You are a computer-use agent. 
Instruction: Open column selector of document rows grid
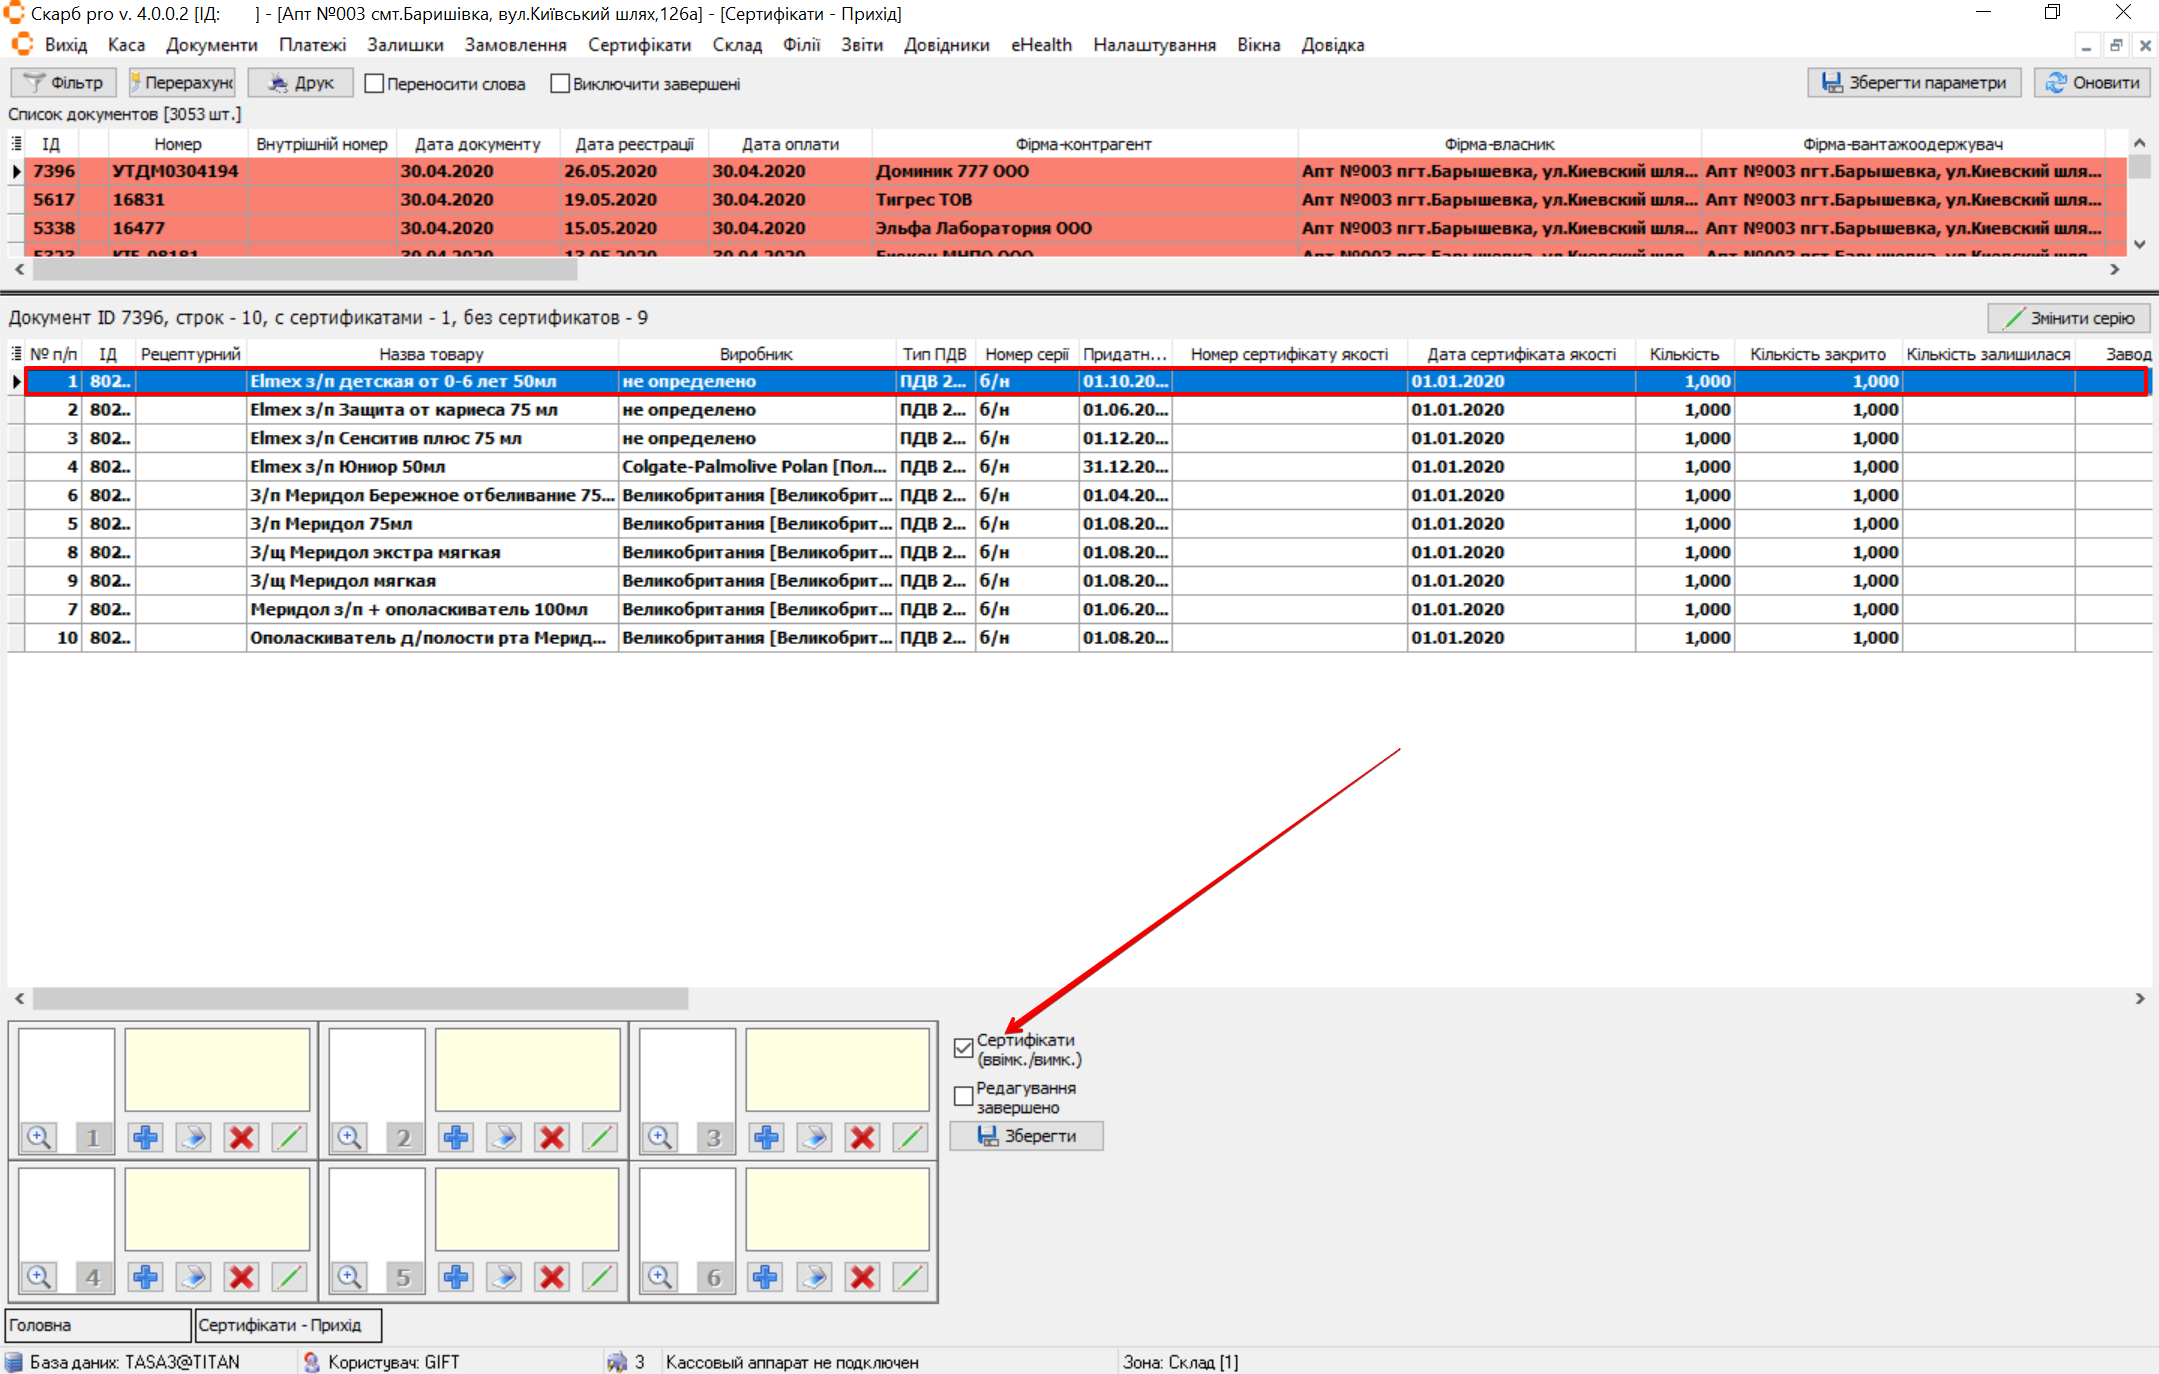(16, 354)
